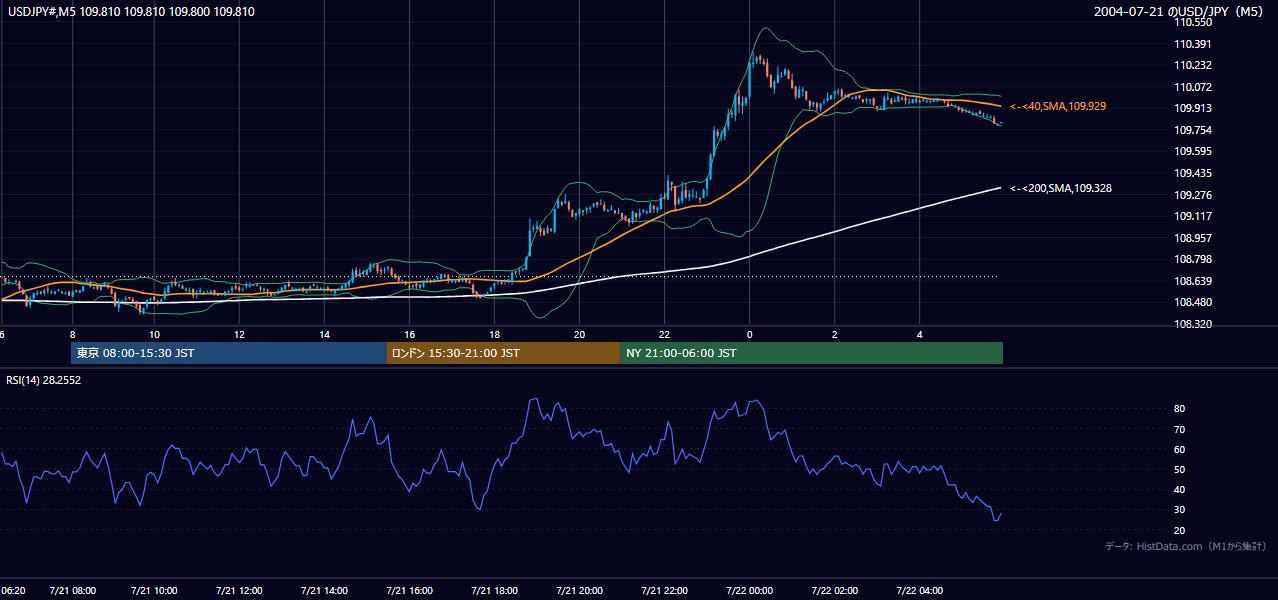This screenshot has width=1278, height=600.
Task: Select the London 15:30-21:00 JST session bar
Action: pyautogui.click(x=503, y=353)
